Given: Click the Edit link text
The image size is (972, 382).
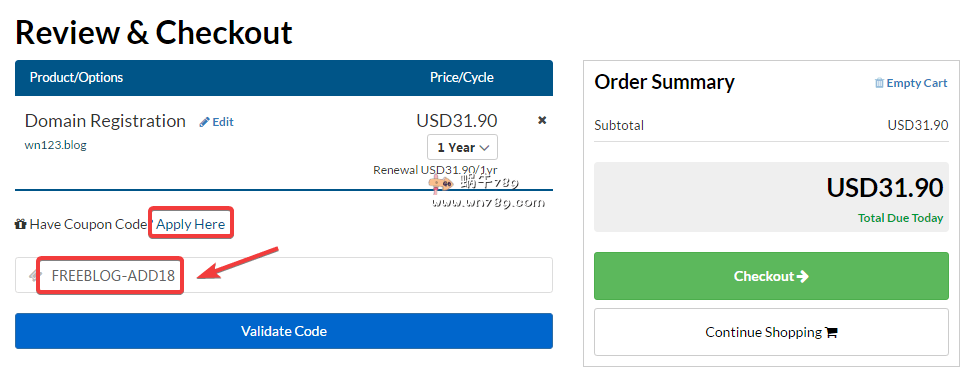Looking at the screenshot, I should pos(223,122).
